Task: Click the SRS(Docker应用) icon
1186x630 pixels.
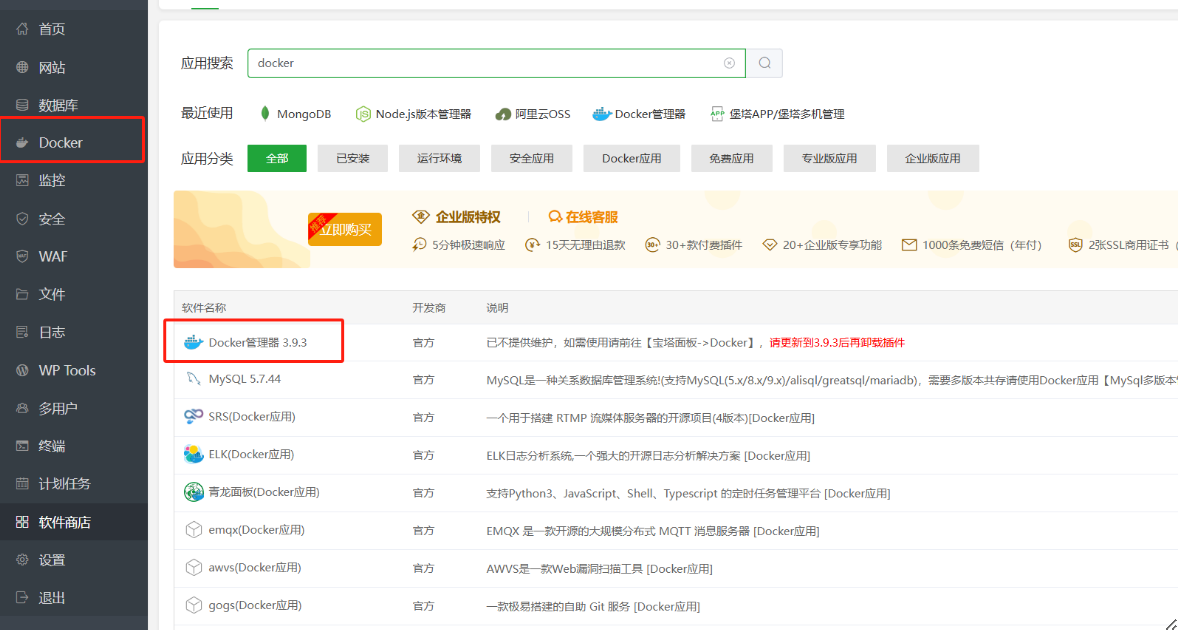Action: (x=194, y=417)
